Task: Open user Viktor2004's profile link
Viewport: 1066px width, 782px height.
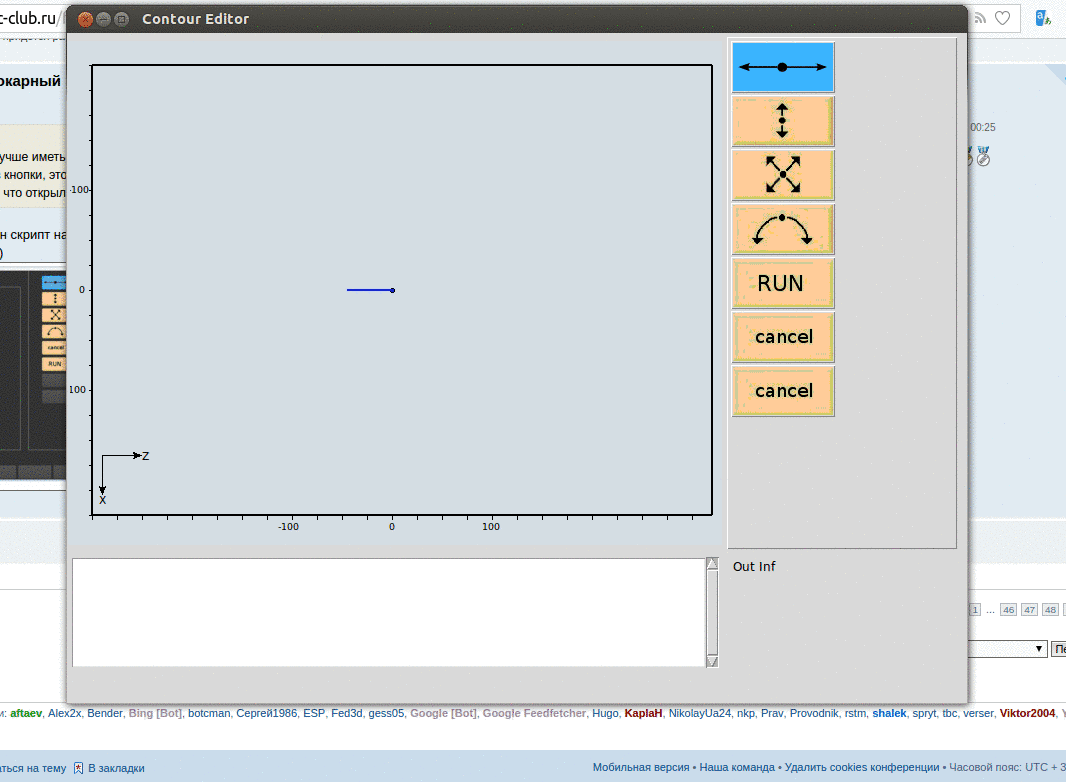Action: pos(1027,713)
